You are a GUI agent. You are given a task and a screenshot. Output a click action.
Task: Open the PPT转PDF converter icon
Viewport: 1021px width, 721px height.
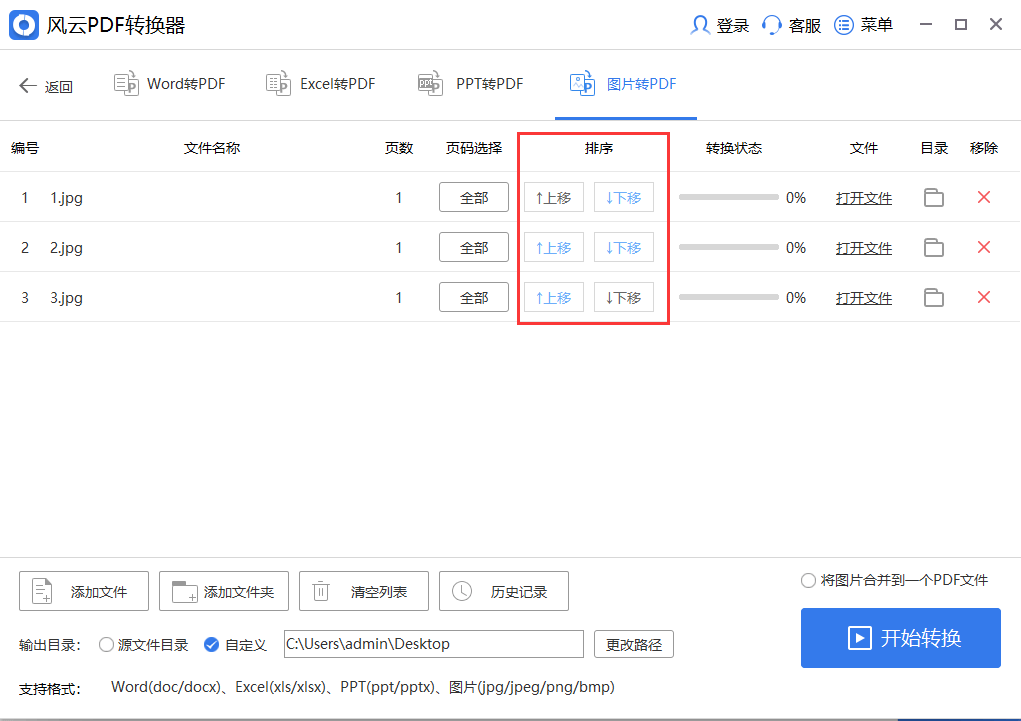430,83
